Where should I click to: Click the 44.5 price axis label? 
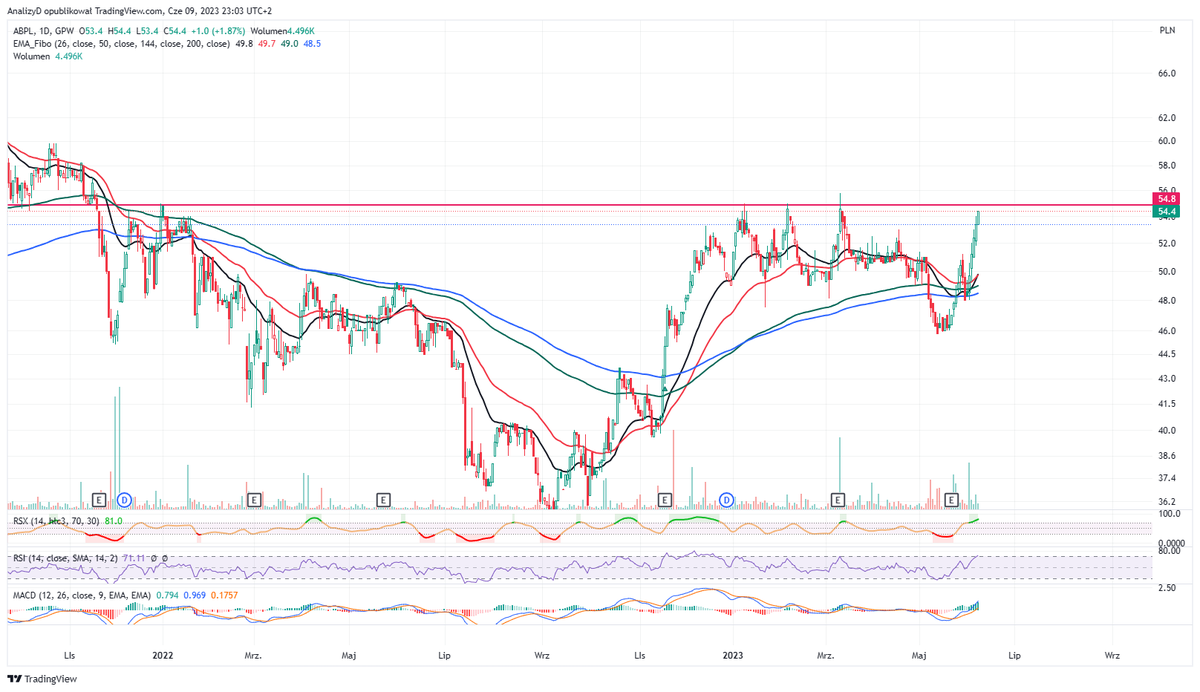1166,354
